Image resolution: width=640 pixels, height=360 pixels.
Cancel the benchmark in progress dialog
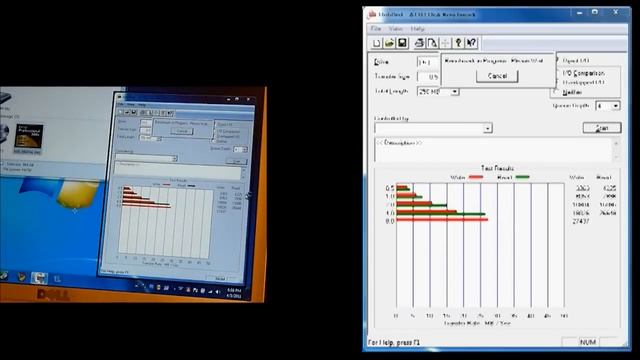click(x=497, y=76)
